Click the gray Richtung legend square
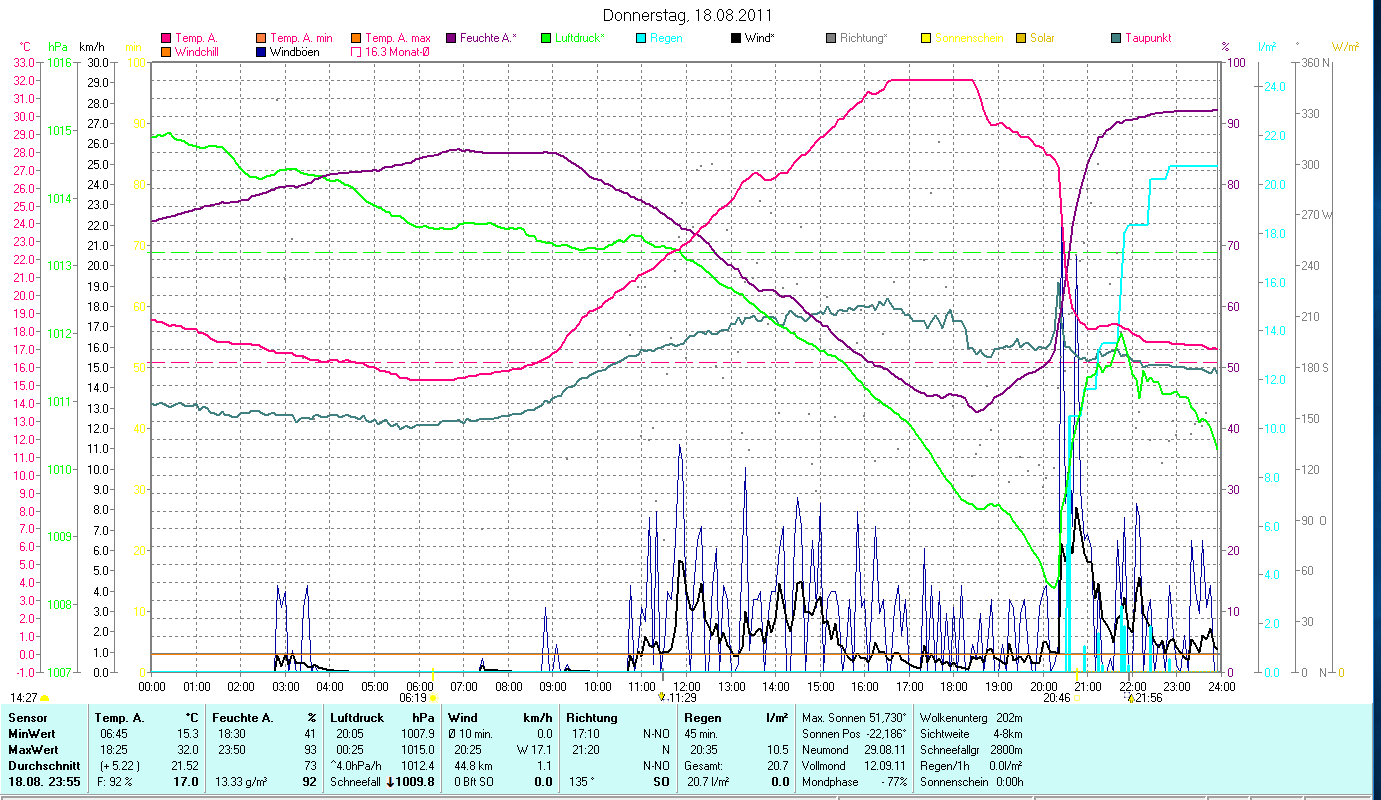The image size is (1381, 800). coord(831,38)
